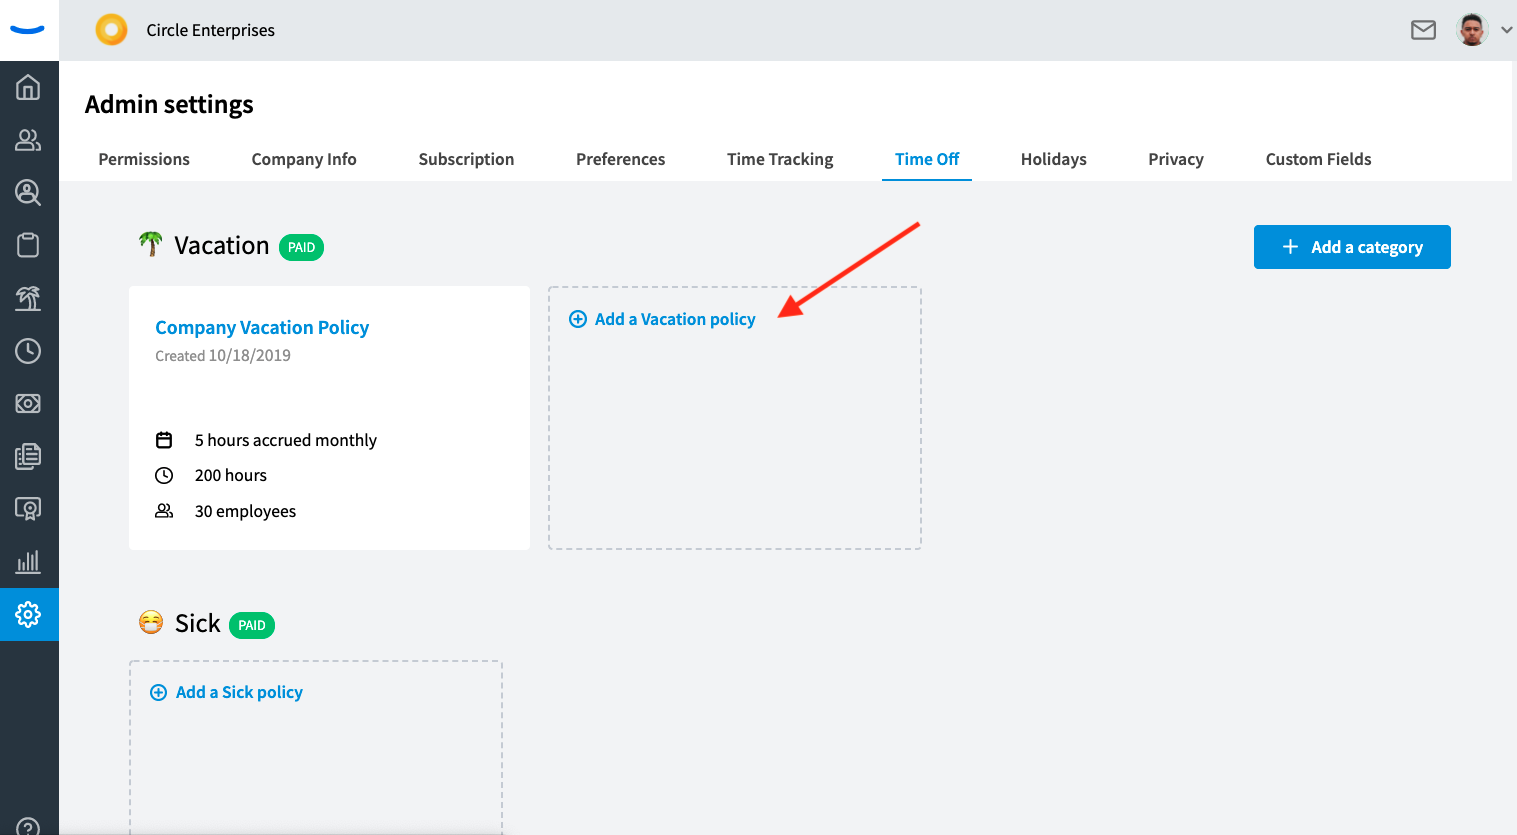Viewport: 1517px width, 835px height.
Task: Expand the user account dropdown arrow
Action: pos(1506,30)
